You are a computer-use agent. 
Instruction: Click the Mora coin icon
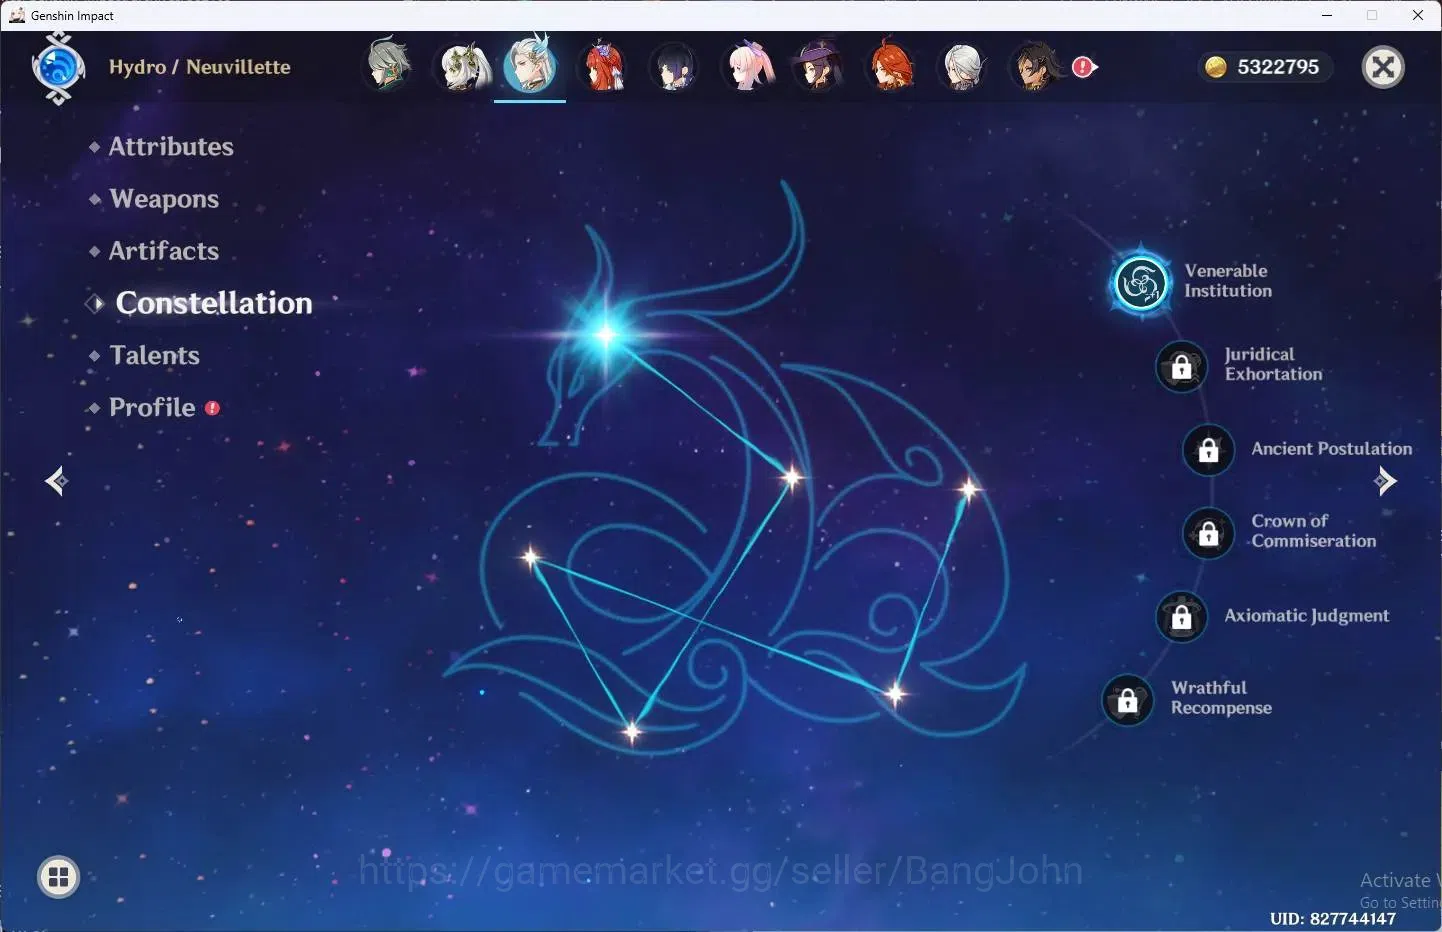click(1215, 67)
